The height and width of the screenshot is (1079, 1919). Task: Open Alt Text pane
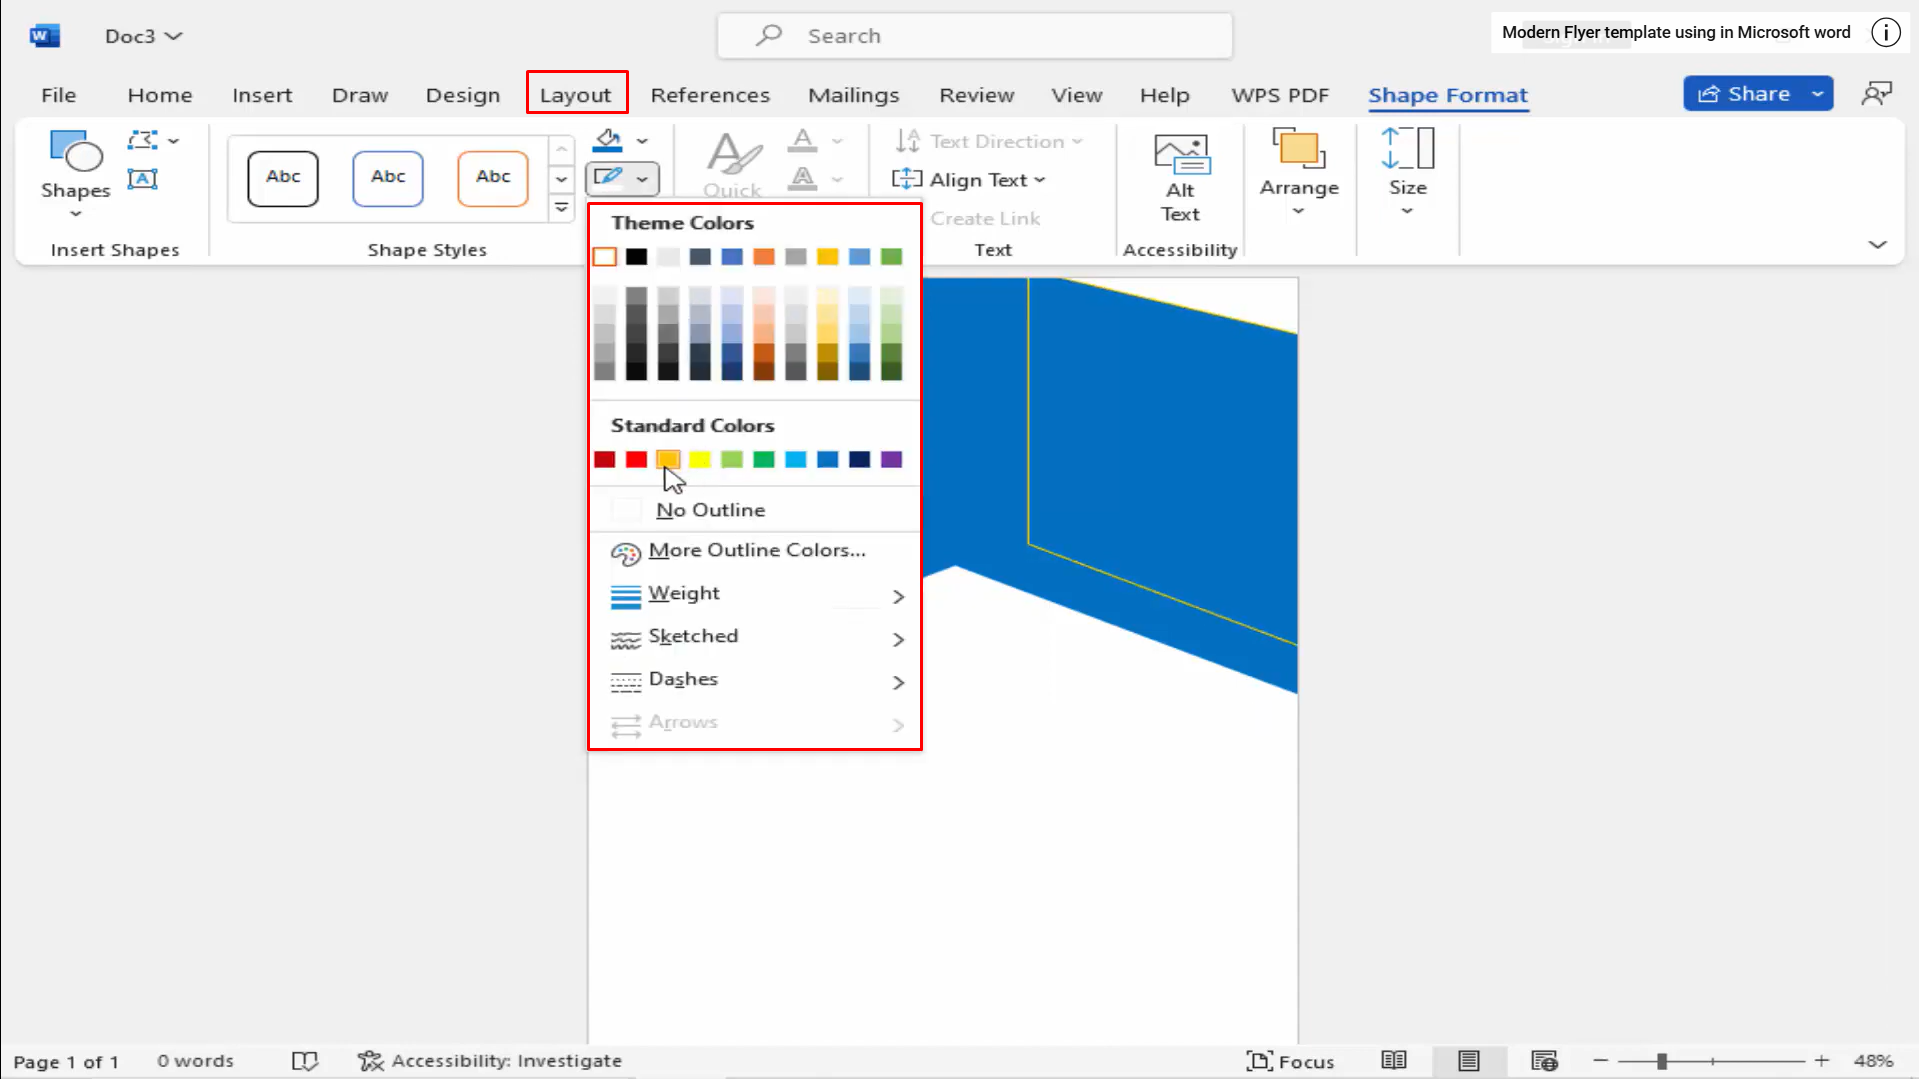click(x=1180, y=177)
